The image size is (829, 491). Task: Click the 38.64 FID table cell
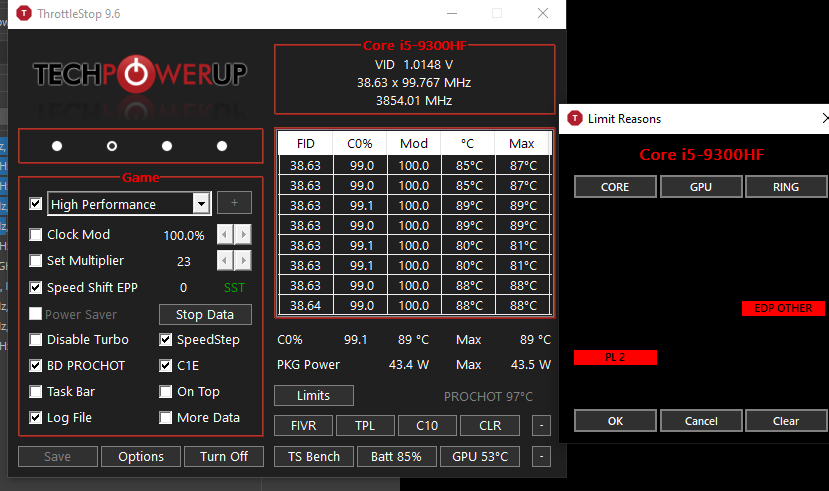point(306,305)
